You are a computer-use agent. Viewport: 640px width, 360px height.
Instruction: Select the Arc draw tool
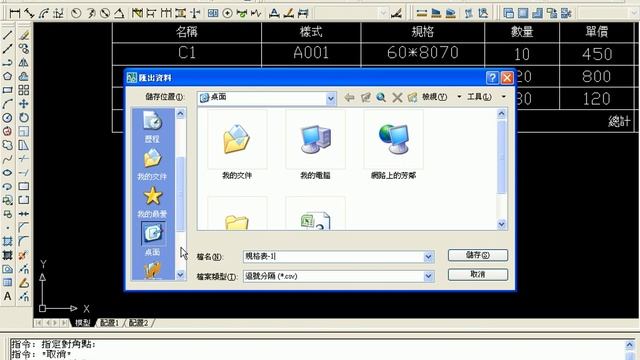[7, 104]
